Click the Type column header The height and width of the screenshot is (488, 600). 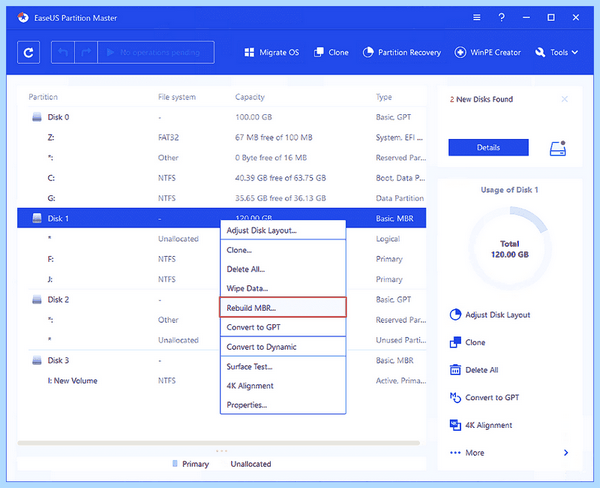click(x=384, y=97)
